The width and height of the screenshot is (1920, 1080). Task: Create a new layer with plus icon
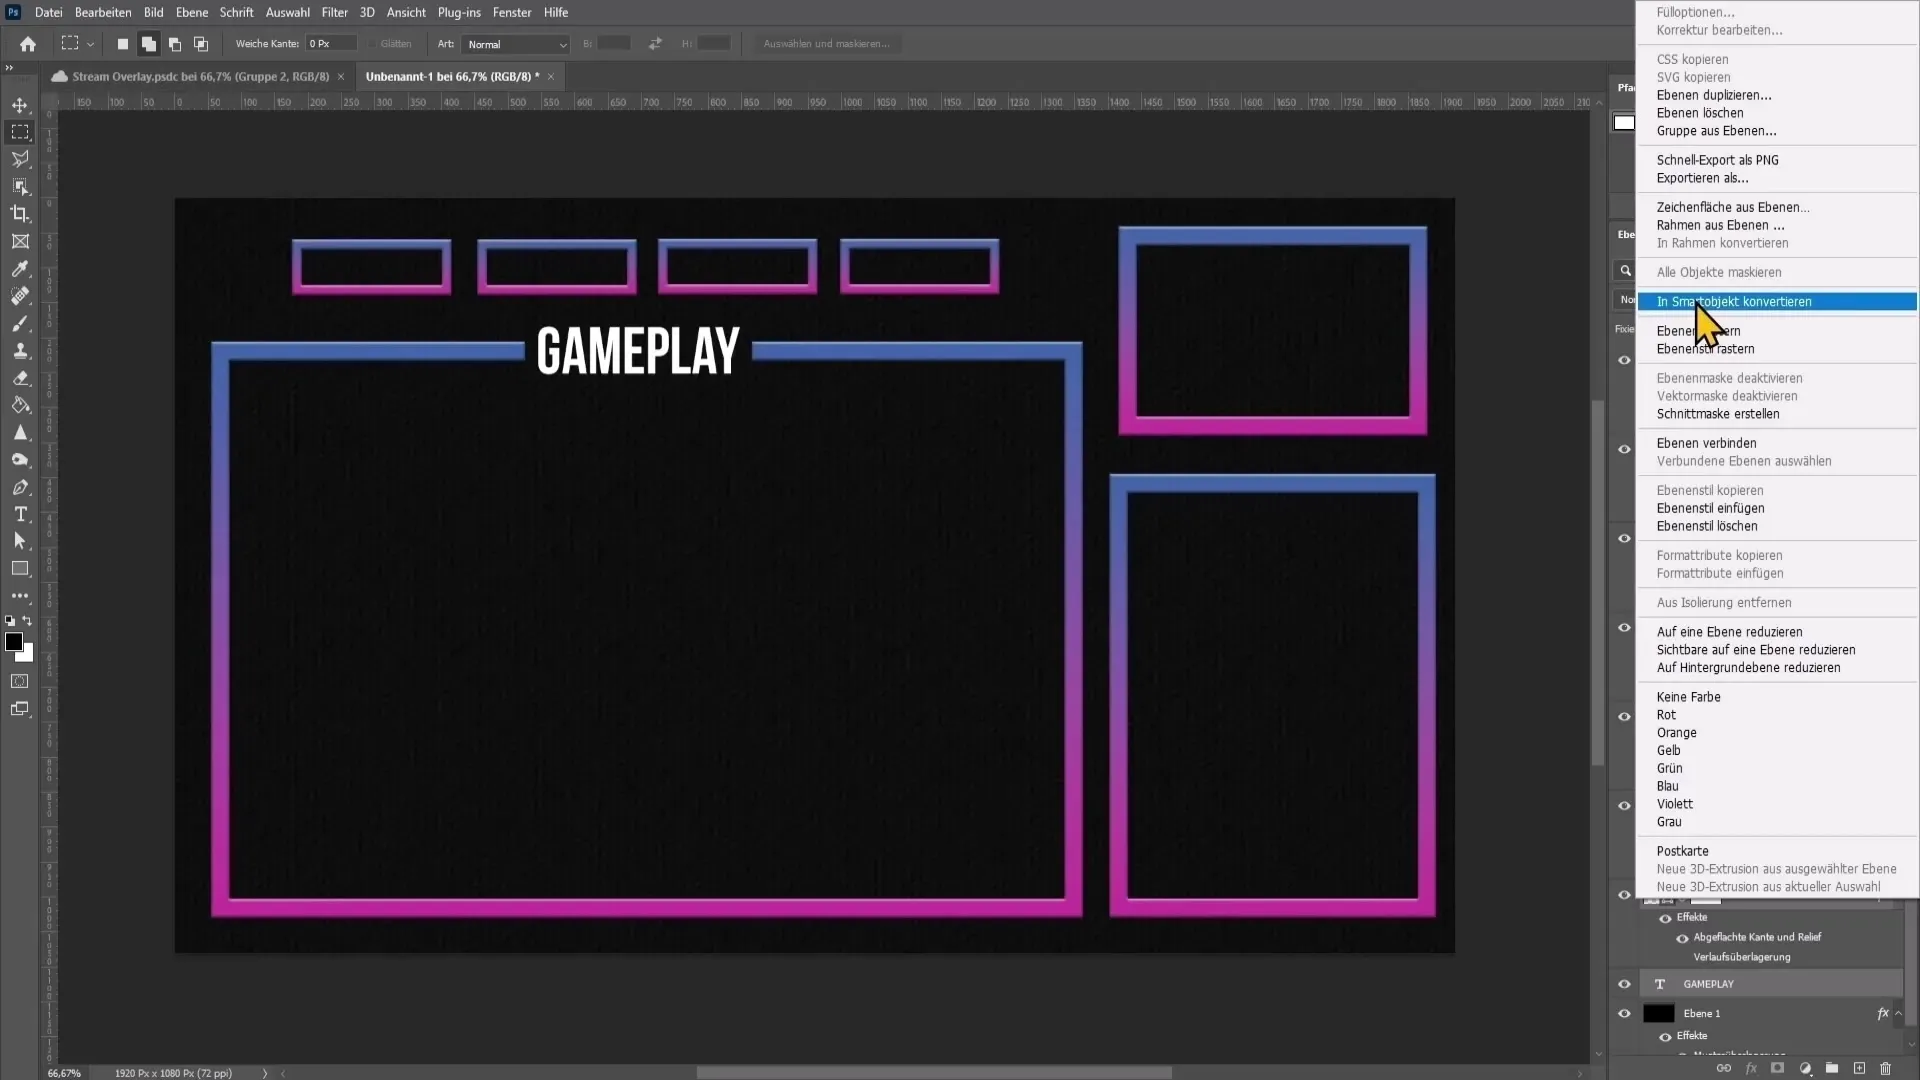(1859, 1068)
